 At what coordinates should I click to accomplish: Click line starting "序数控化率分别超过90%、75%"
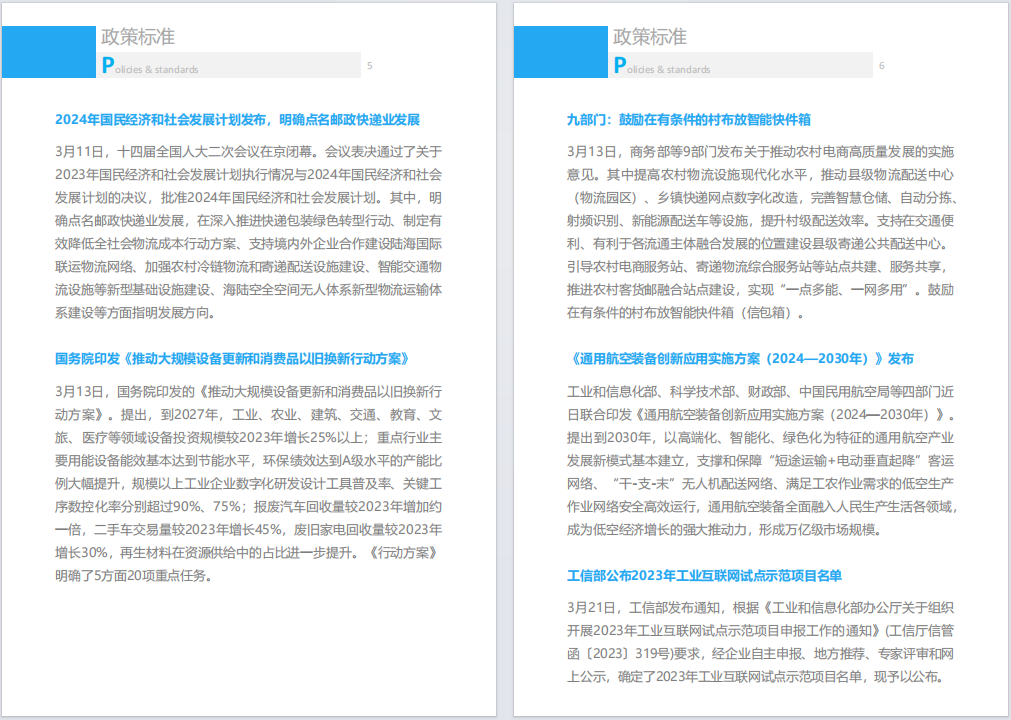pyautogui.click(x=248, y=507)
